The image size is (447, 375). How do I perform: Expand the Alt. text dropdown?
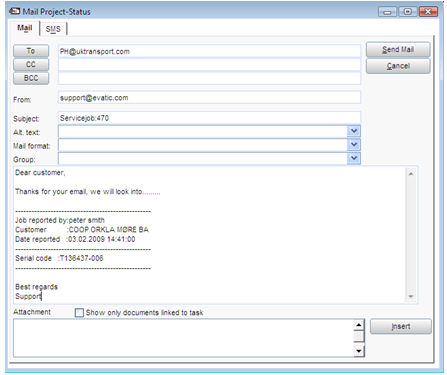click(354, 131)
